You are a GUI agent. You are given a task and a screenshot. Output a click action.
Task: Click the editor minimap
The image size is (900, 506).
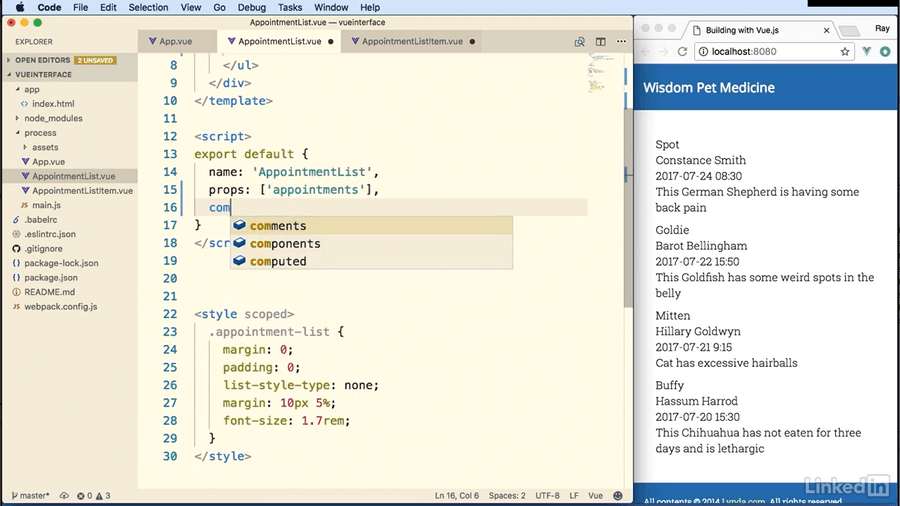pyautogui.click(x=601, y=72)
